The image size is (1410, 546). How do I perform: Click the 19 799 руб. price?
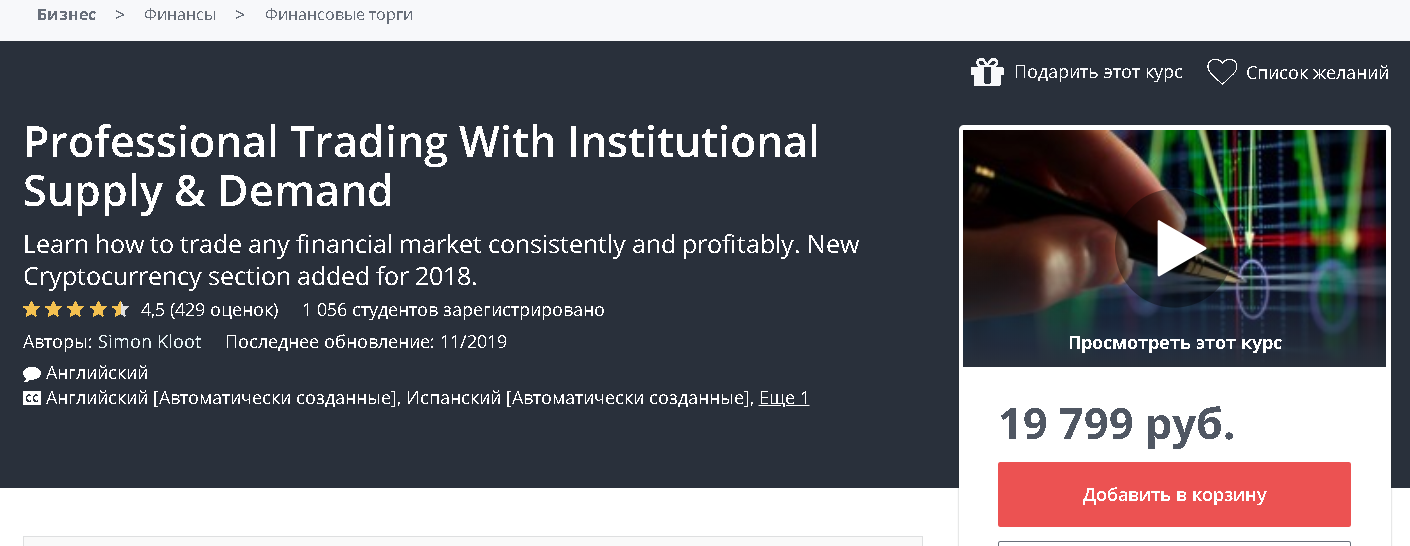[x=1116, y=424]
